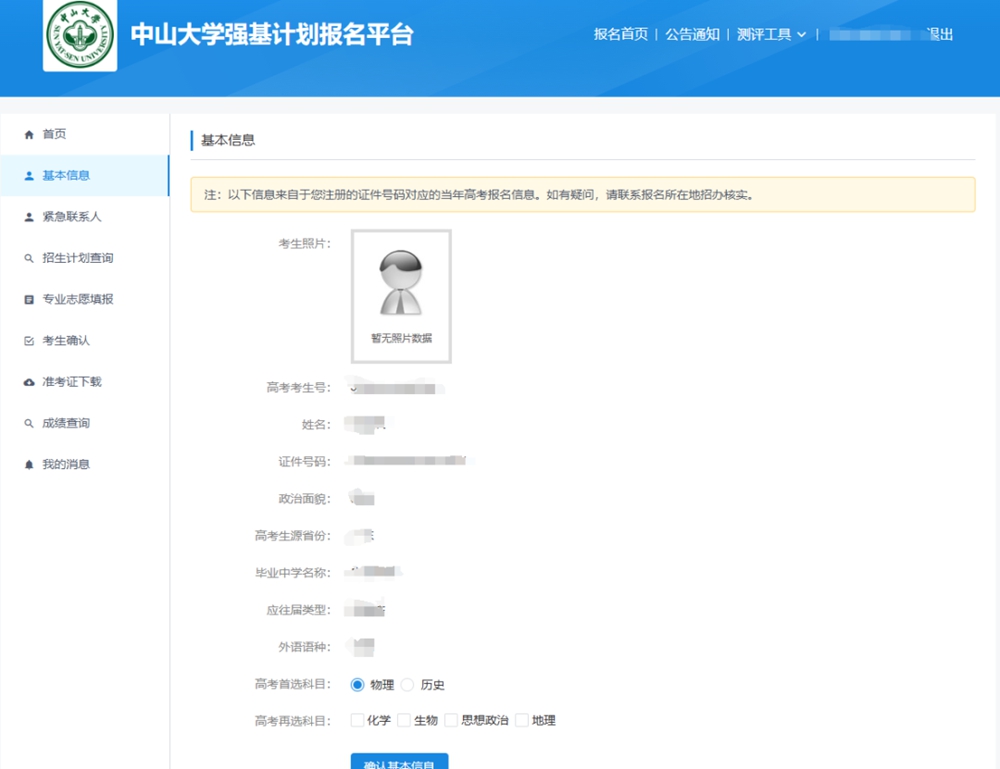This screenshot has width=1000, height=769.
Task: Tick the 生物 subject checkbox
Action: tap(404, 720)
